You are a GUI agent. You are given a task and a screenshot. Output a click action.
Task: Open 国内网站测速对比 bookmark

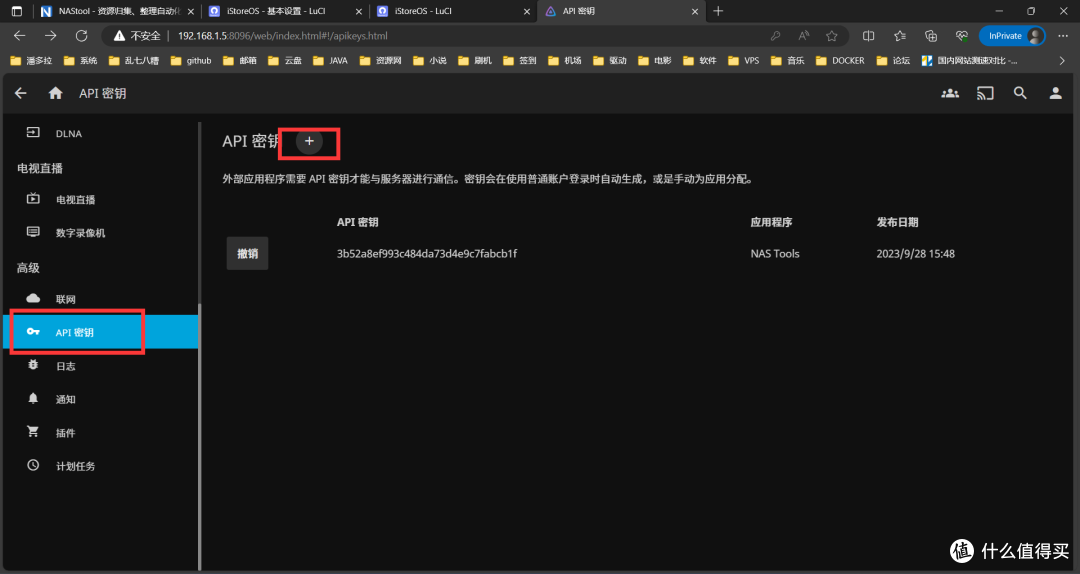970,61
